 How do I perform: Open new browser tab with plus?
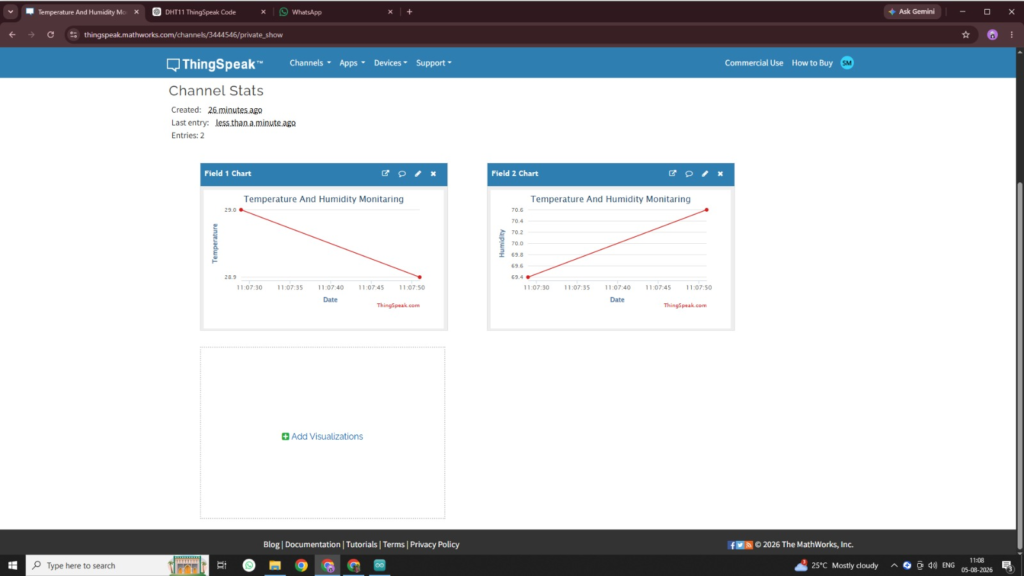tap(409, 12)
